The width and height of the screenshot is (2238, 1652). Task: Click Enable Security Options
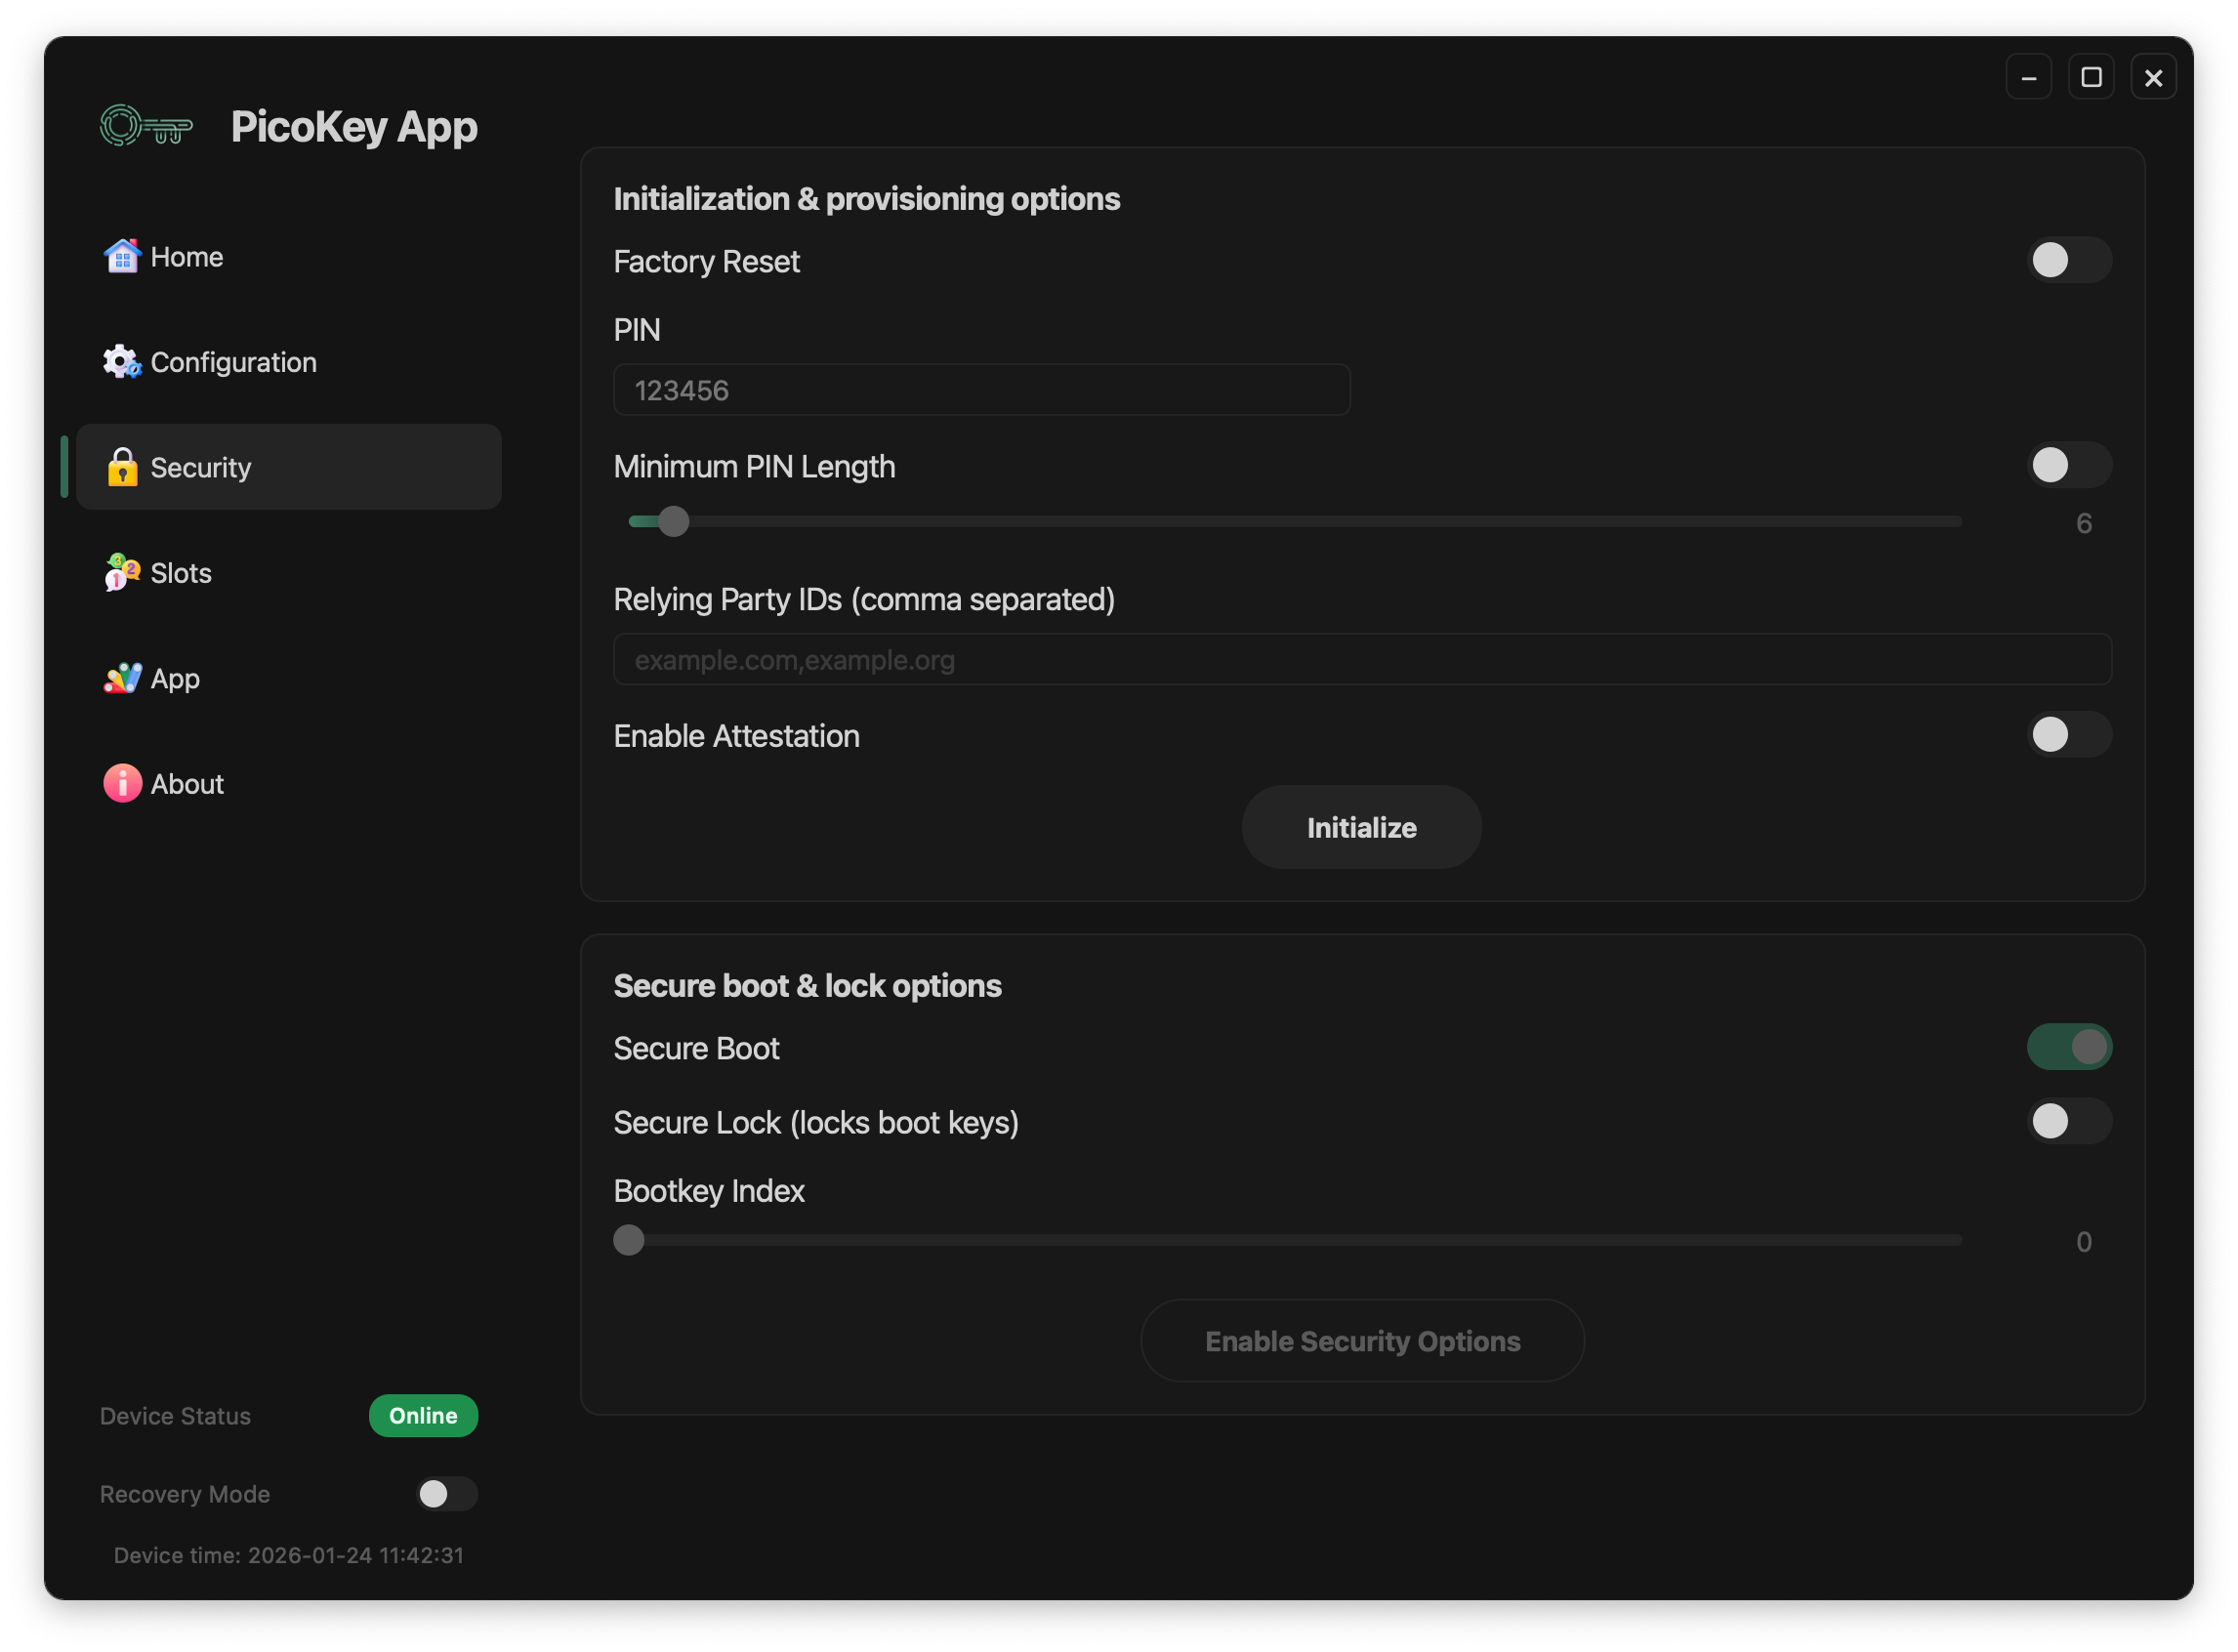coord(1361,1340)
